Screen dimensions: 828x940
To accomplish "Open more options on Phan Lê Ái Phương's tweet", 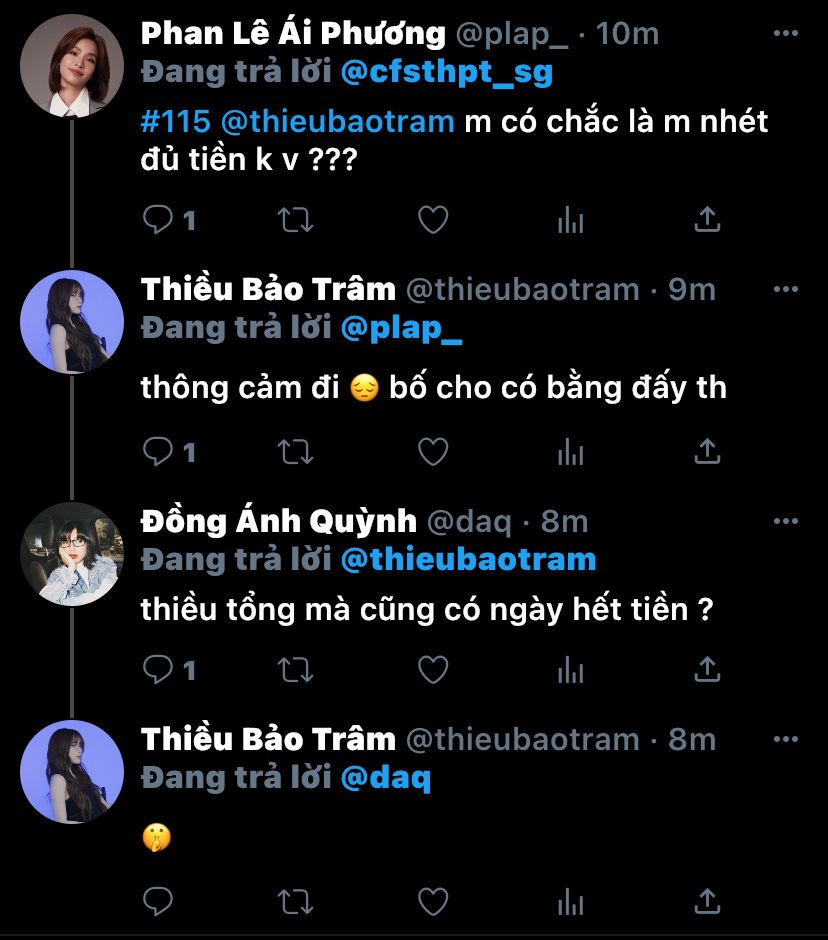I will pos(787,34).
